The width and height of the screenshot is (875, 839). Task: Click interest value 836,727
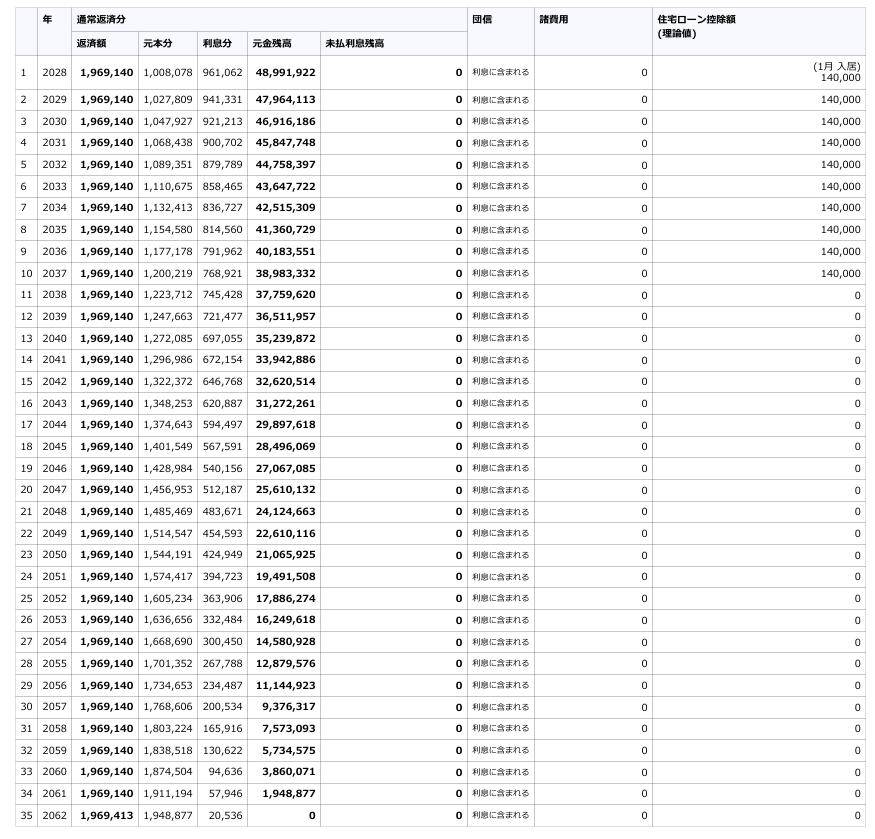(223, 208)
